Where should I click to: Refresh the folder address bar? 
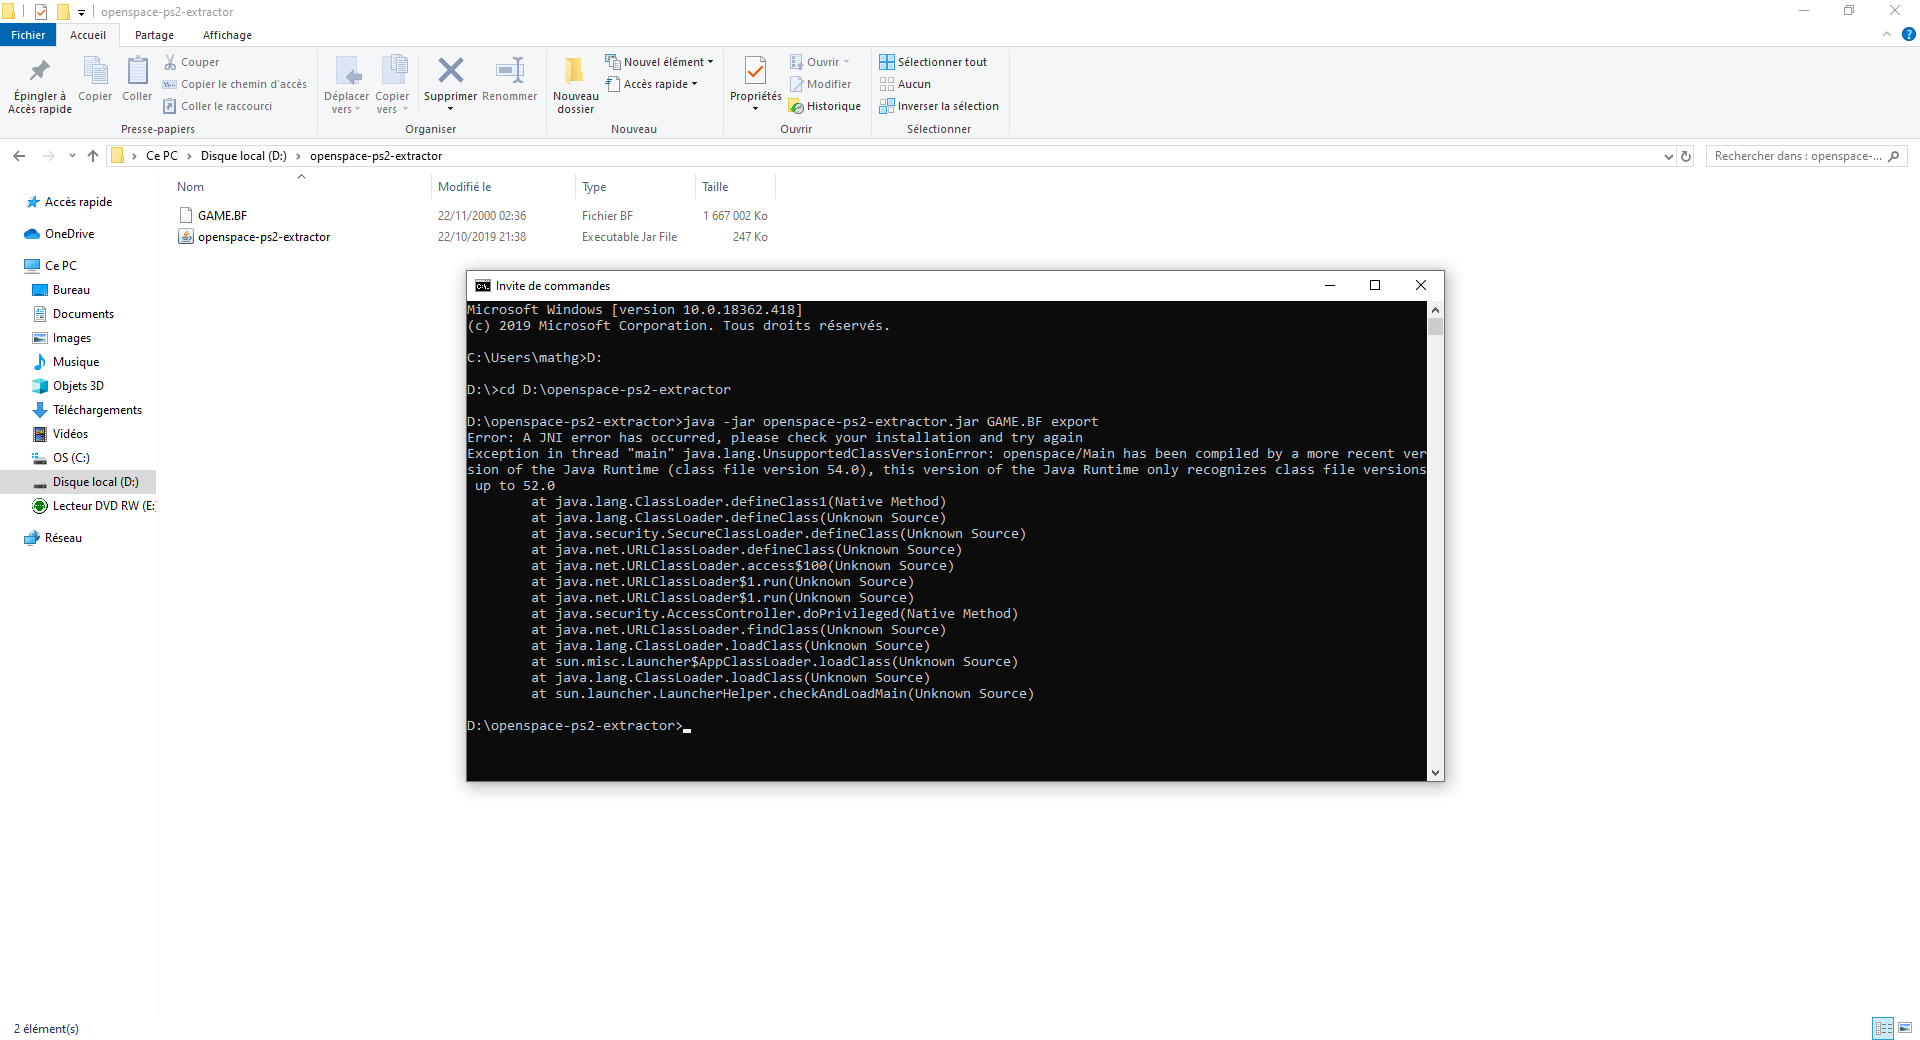1686,156
